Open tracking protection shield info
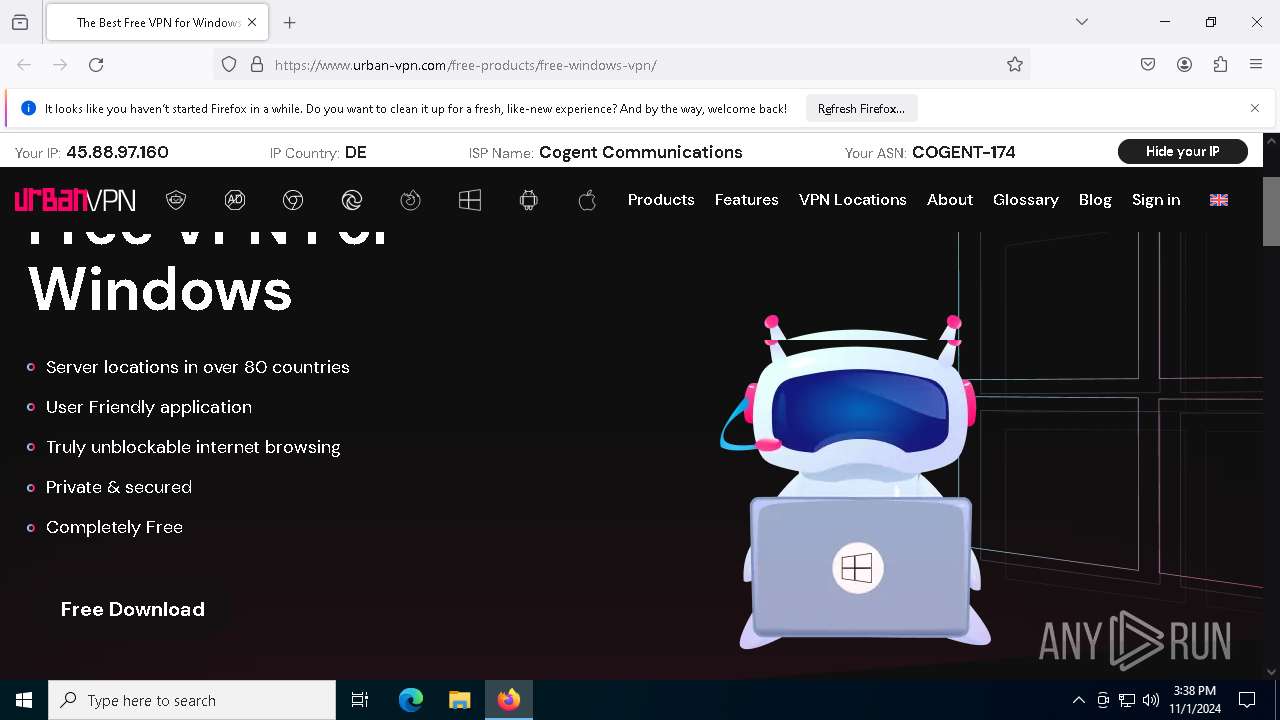 [x=229, y=65]
